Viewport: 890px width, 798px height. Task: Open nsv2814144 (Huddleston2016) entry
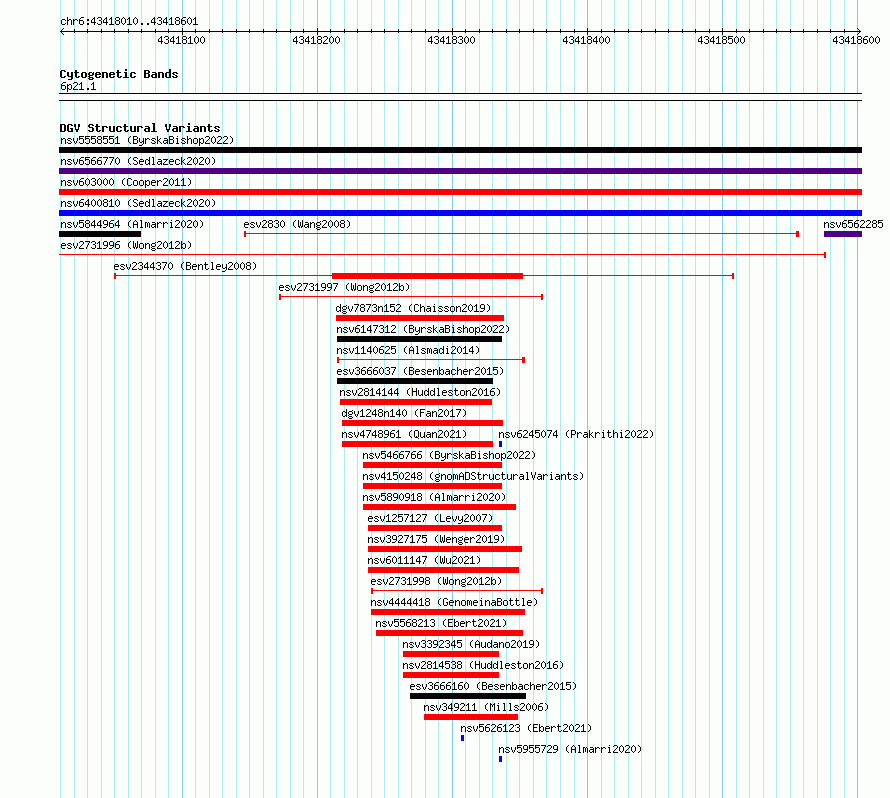(x=420, y=392)
